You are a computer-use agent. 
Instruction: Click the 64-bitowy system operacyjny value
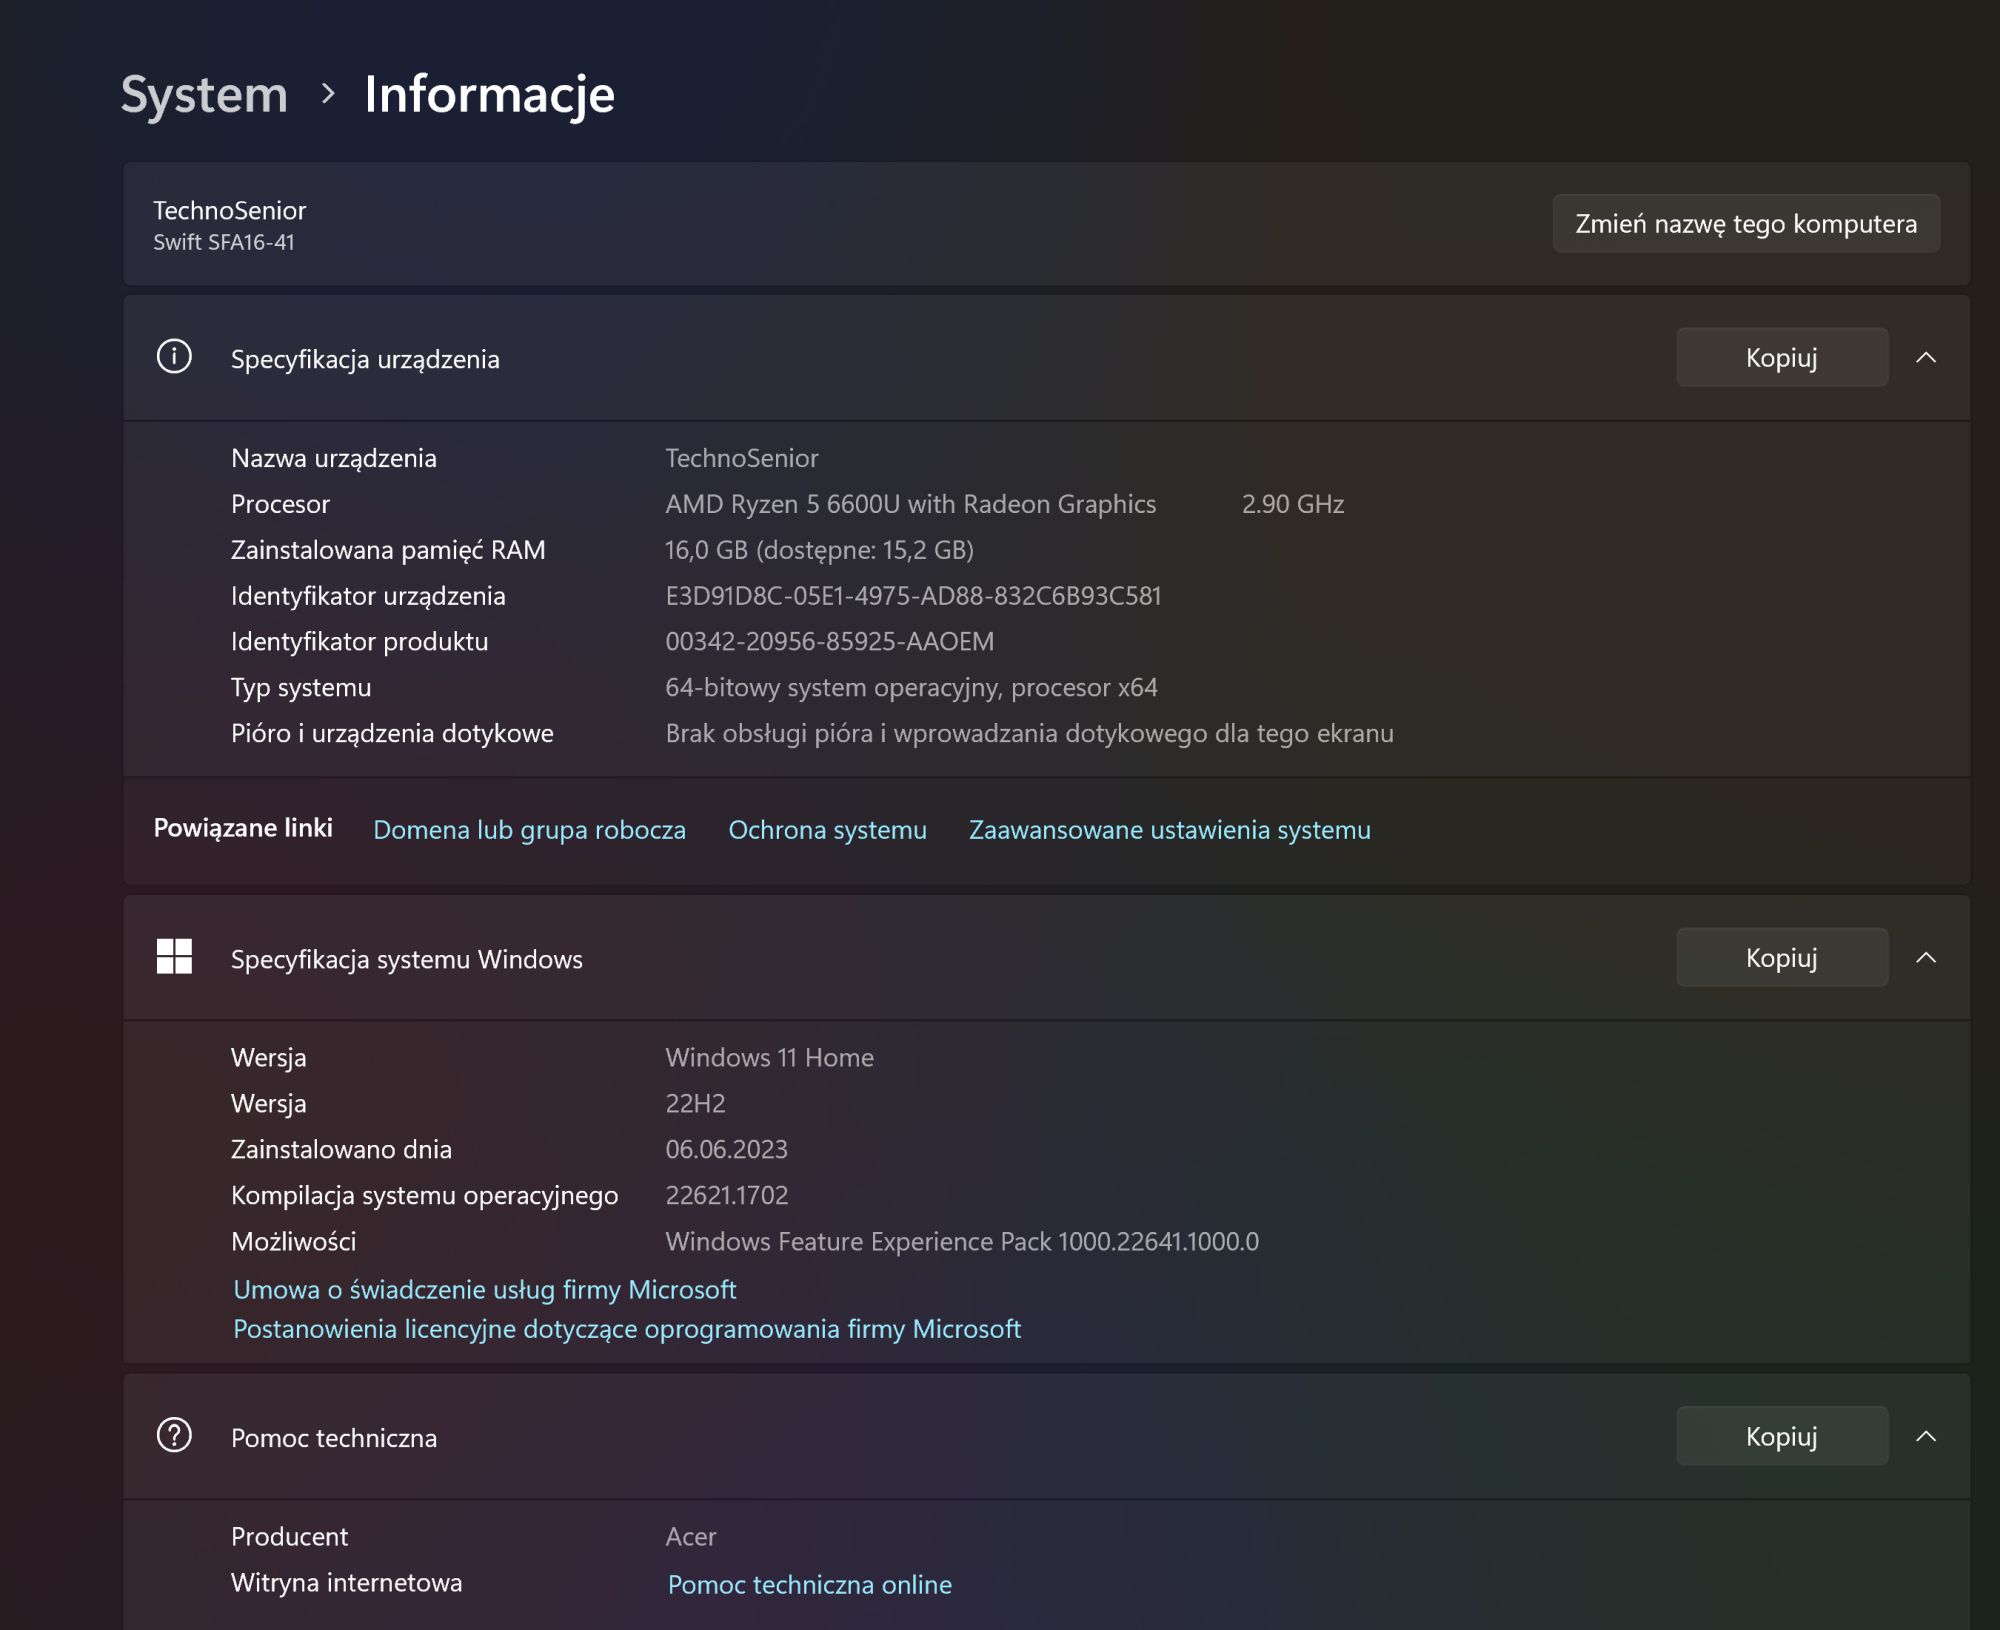[x=912, y=688]
